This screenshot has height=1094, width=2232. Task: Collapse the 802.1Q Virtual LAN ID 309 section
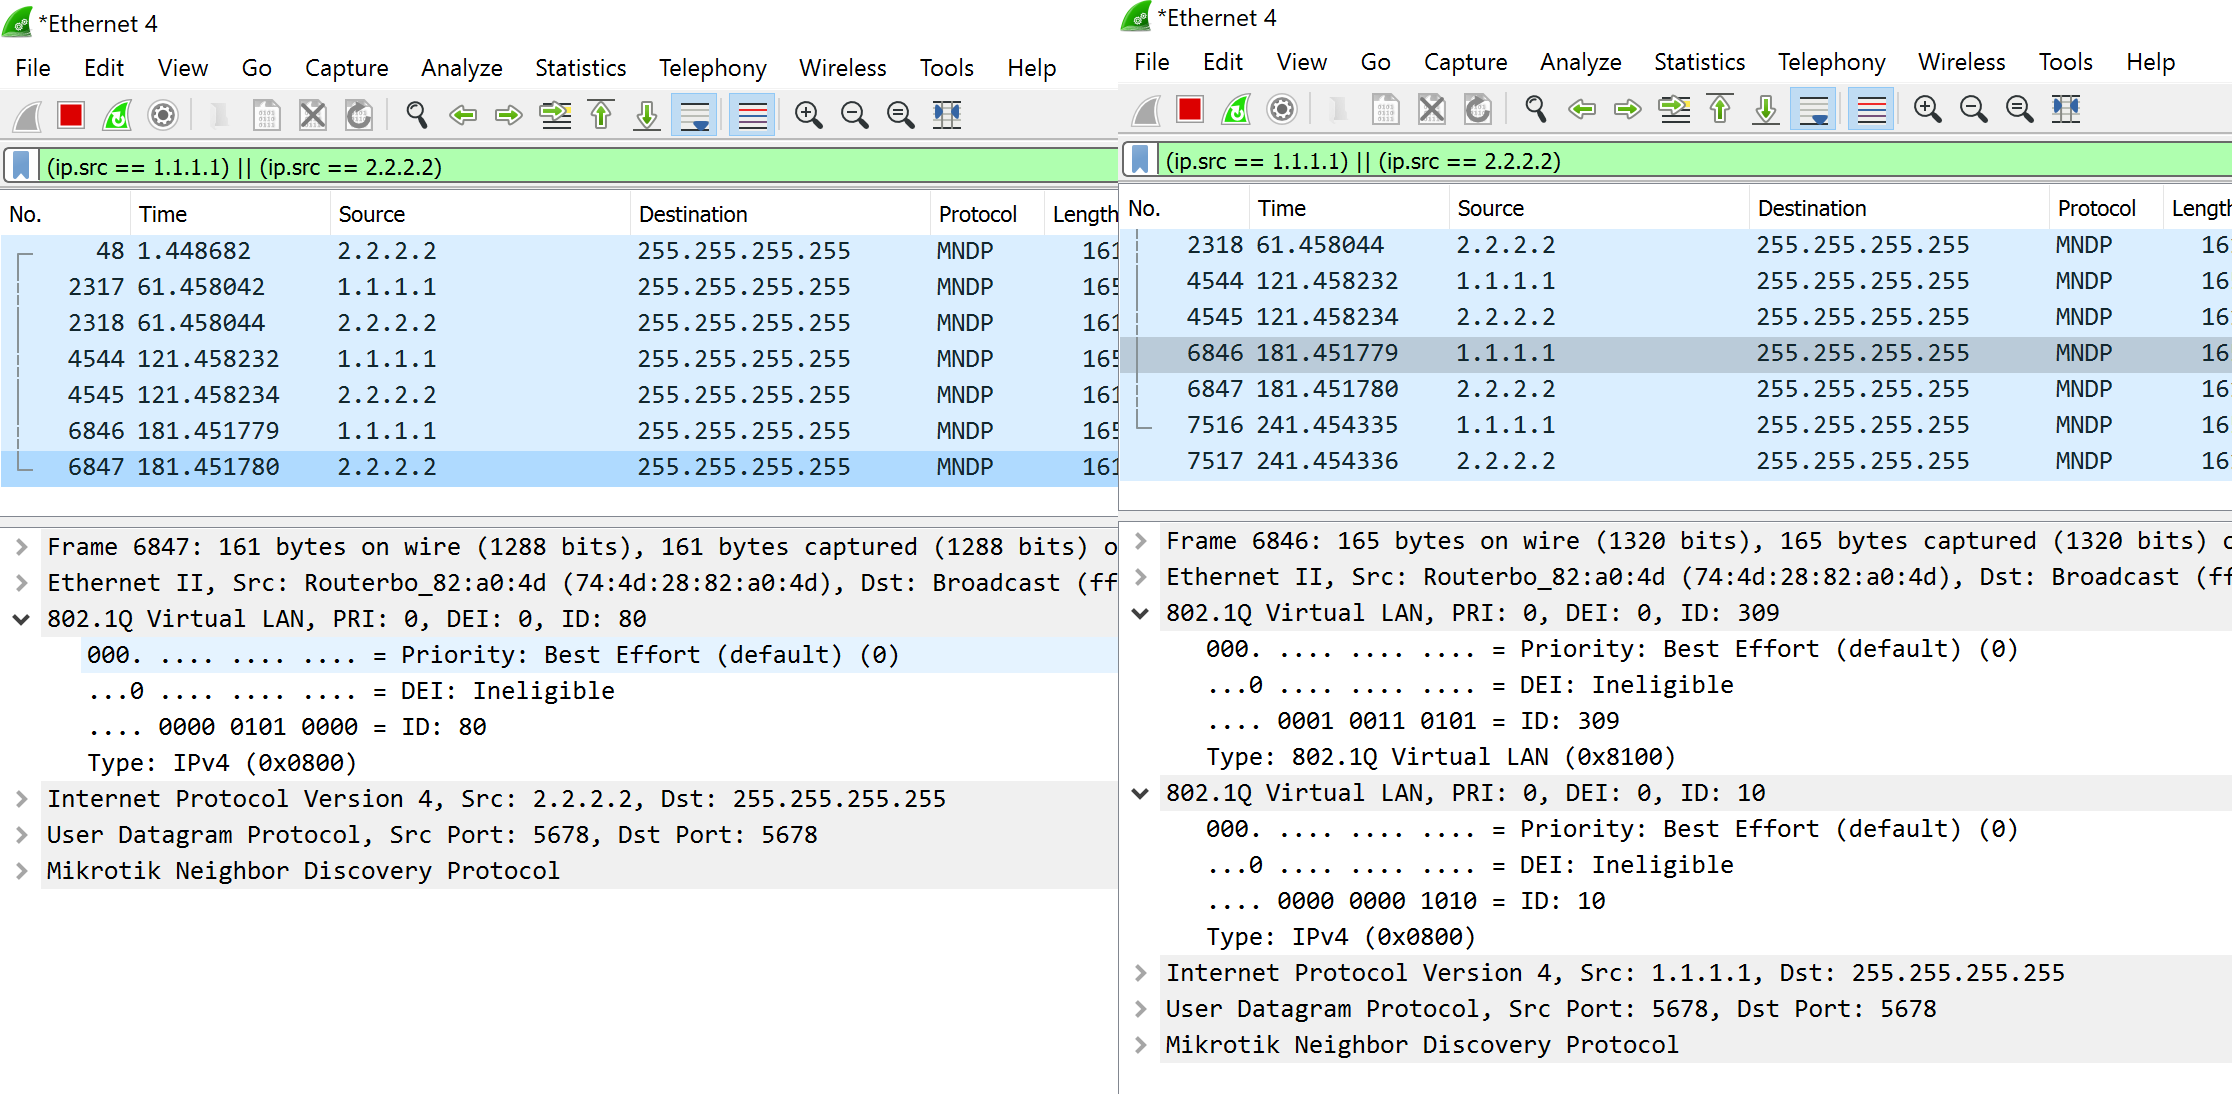[1140, 613]
